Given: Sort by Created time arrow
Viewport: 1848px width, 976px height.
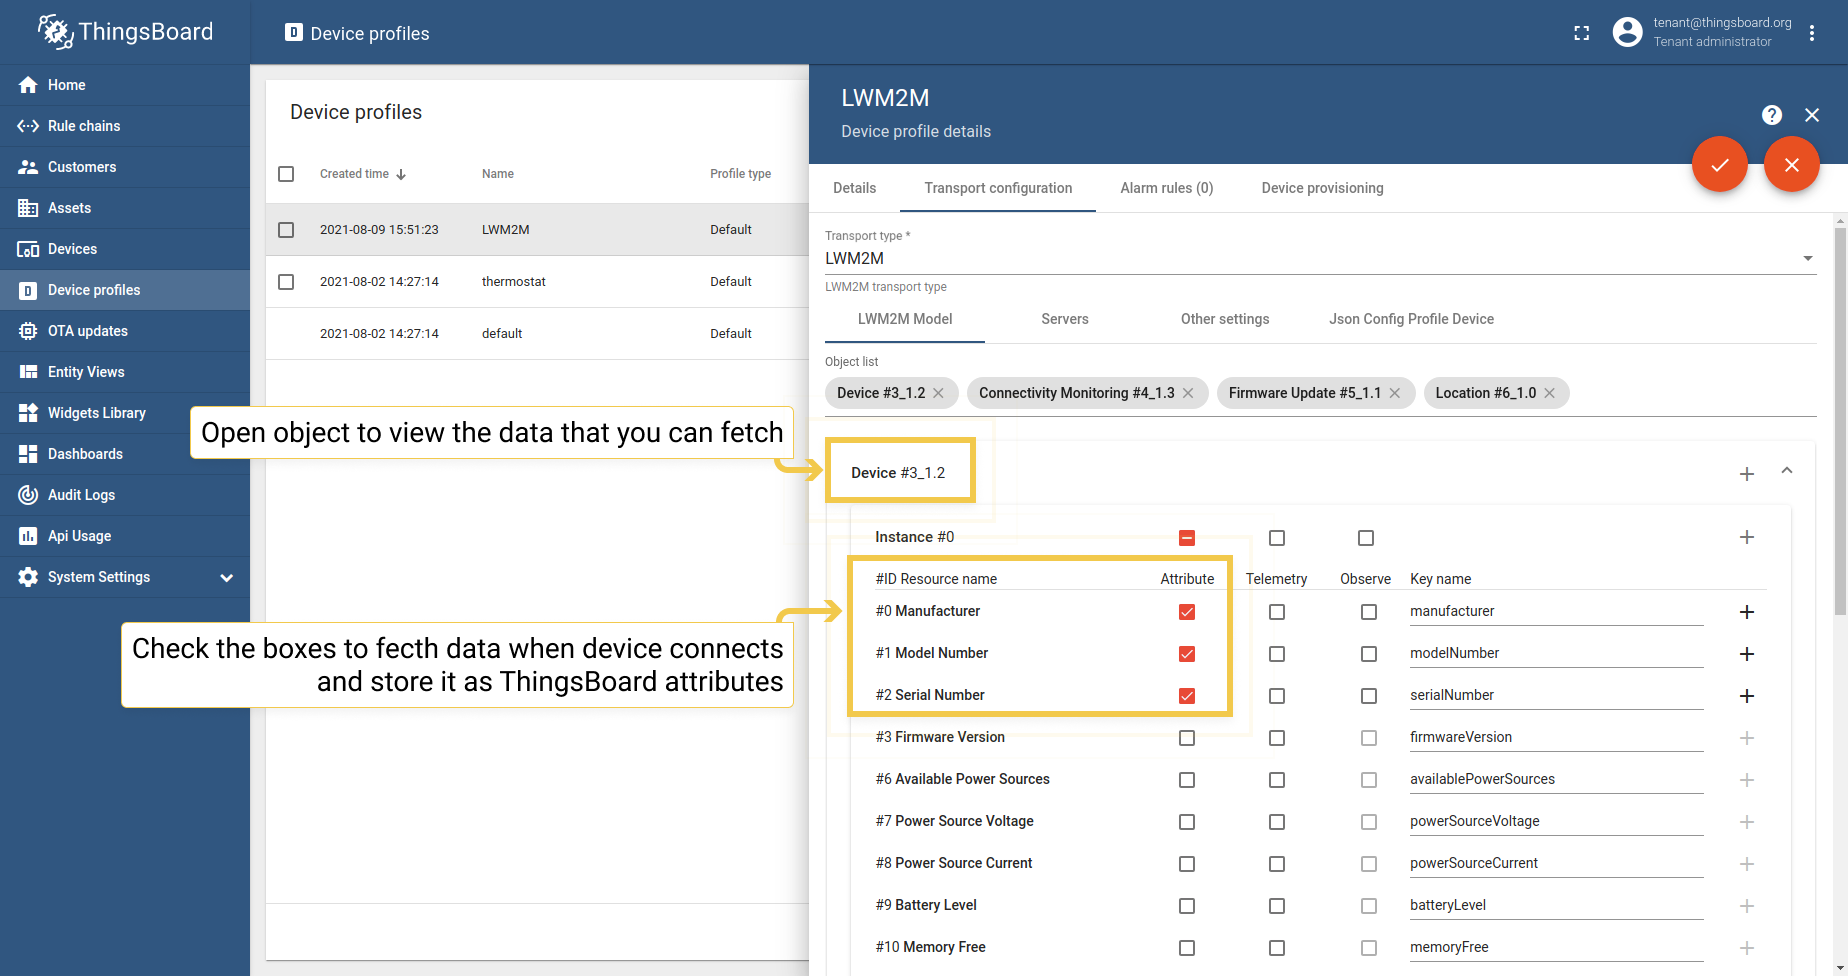Looking at the screenshot, I should coord(401,174).
